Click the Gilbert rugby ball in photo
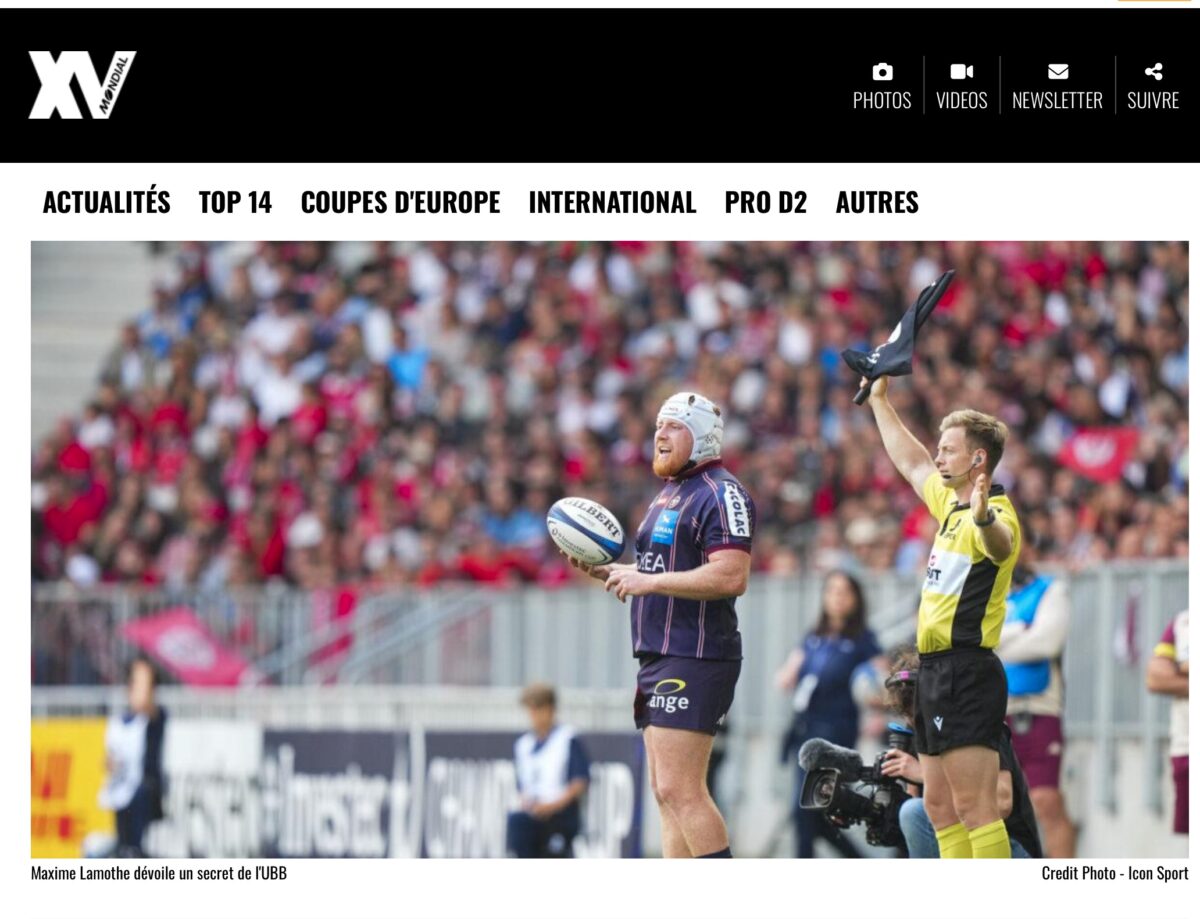Image resolution: width=1200 pixels, height=919 pixels. pyautogui.click(x=585, y=530)
